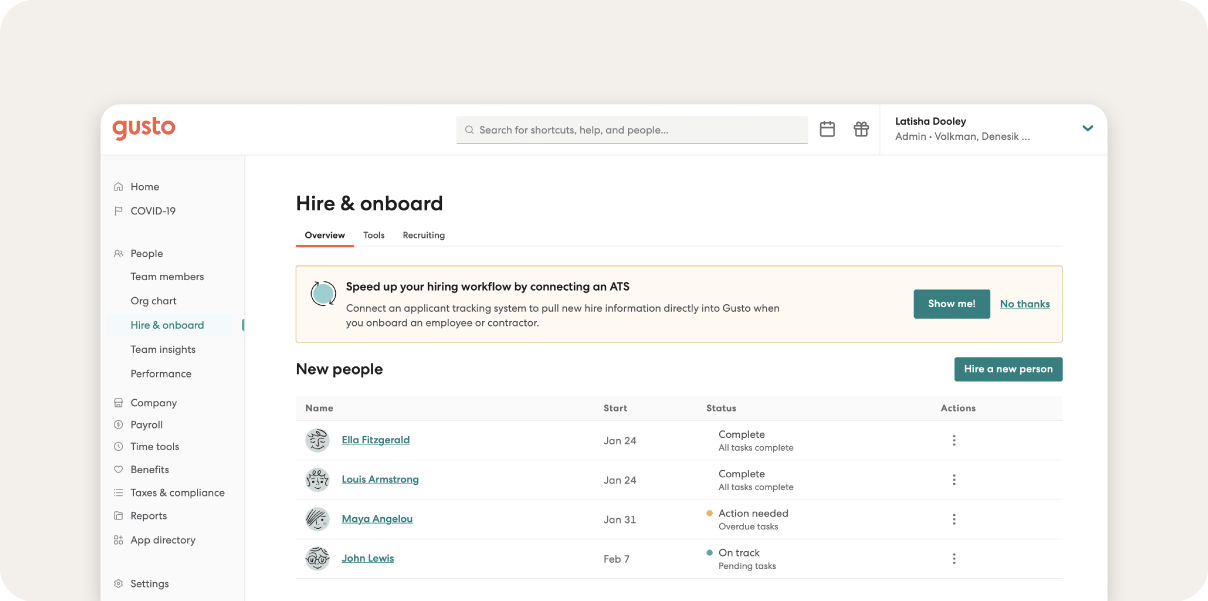
Task: Click the Taxes & compliance list icon
Action: pyautogui.click(x=118, y=493)
